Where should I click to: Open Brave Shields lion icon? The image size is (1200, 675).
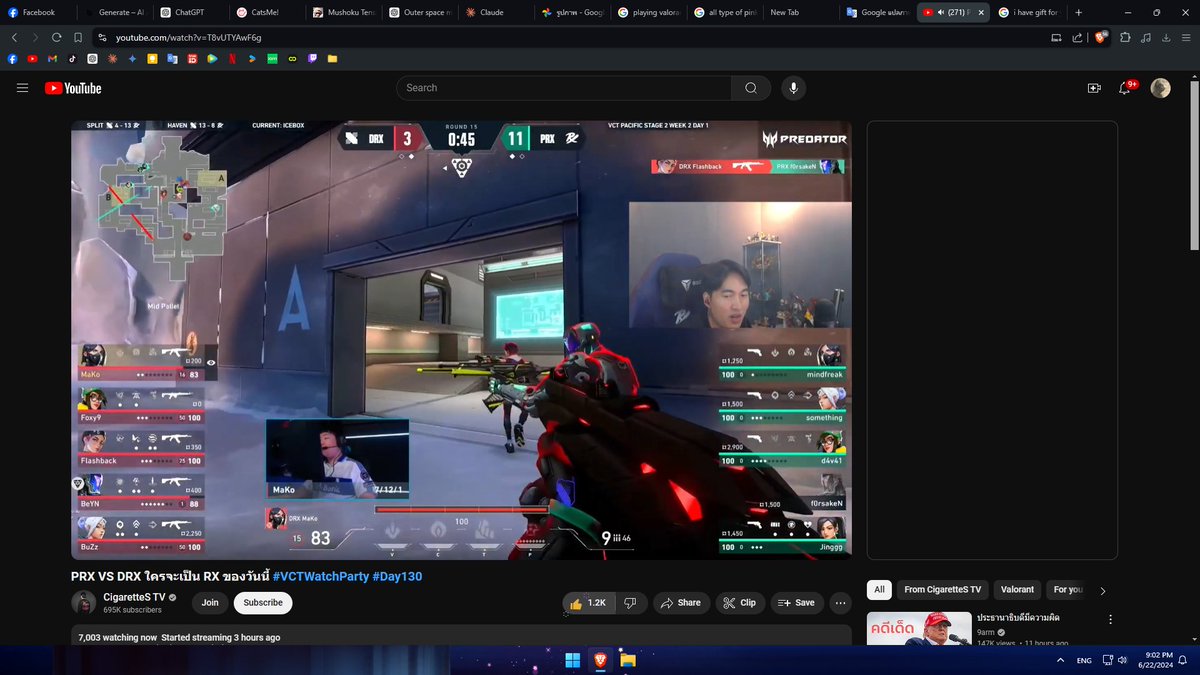point(1100,37)
